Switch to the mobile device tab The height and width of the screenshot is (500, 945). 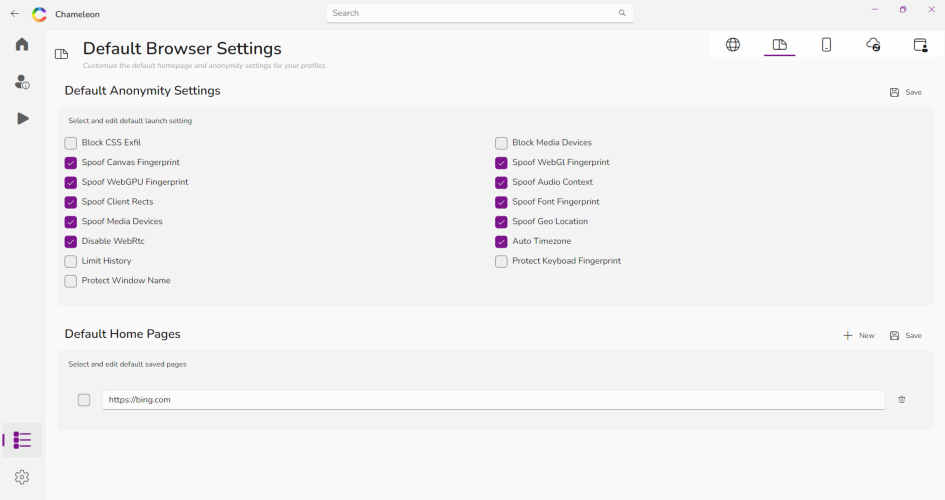coord(826,45)
